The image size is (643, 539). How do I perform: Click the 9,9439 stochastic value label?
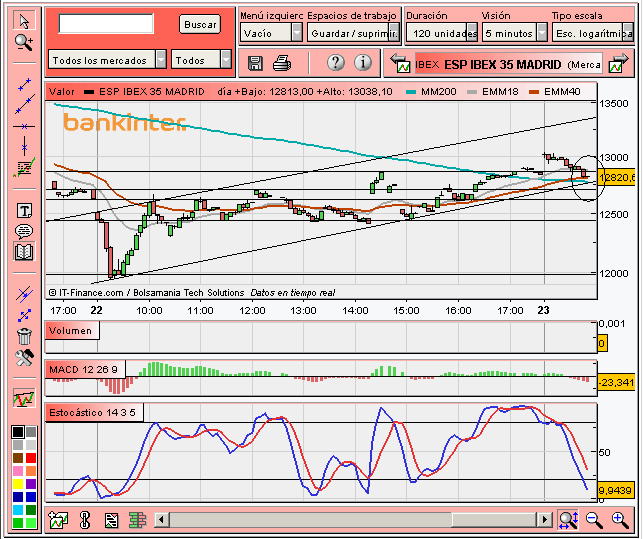615,490
